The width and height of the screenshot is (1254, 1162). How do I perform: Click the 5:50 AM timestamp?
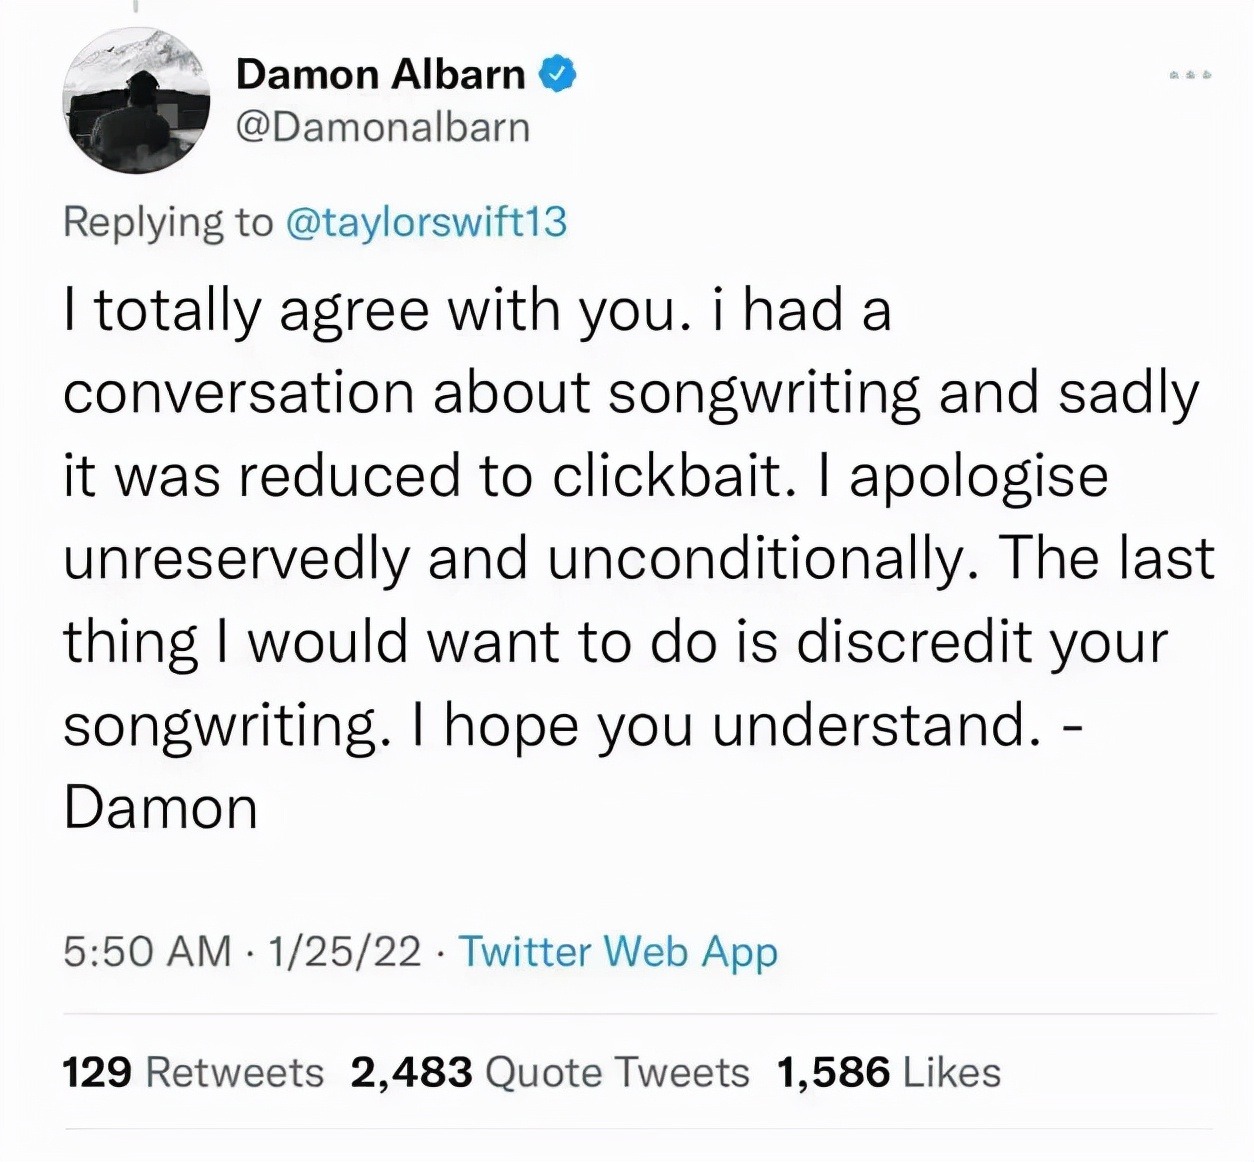(147, 951)
